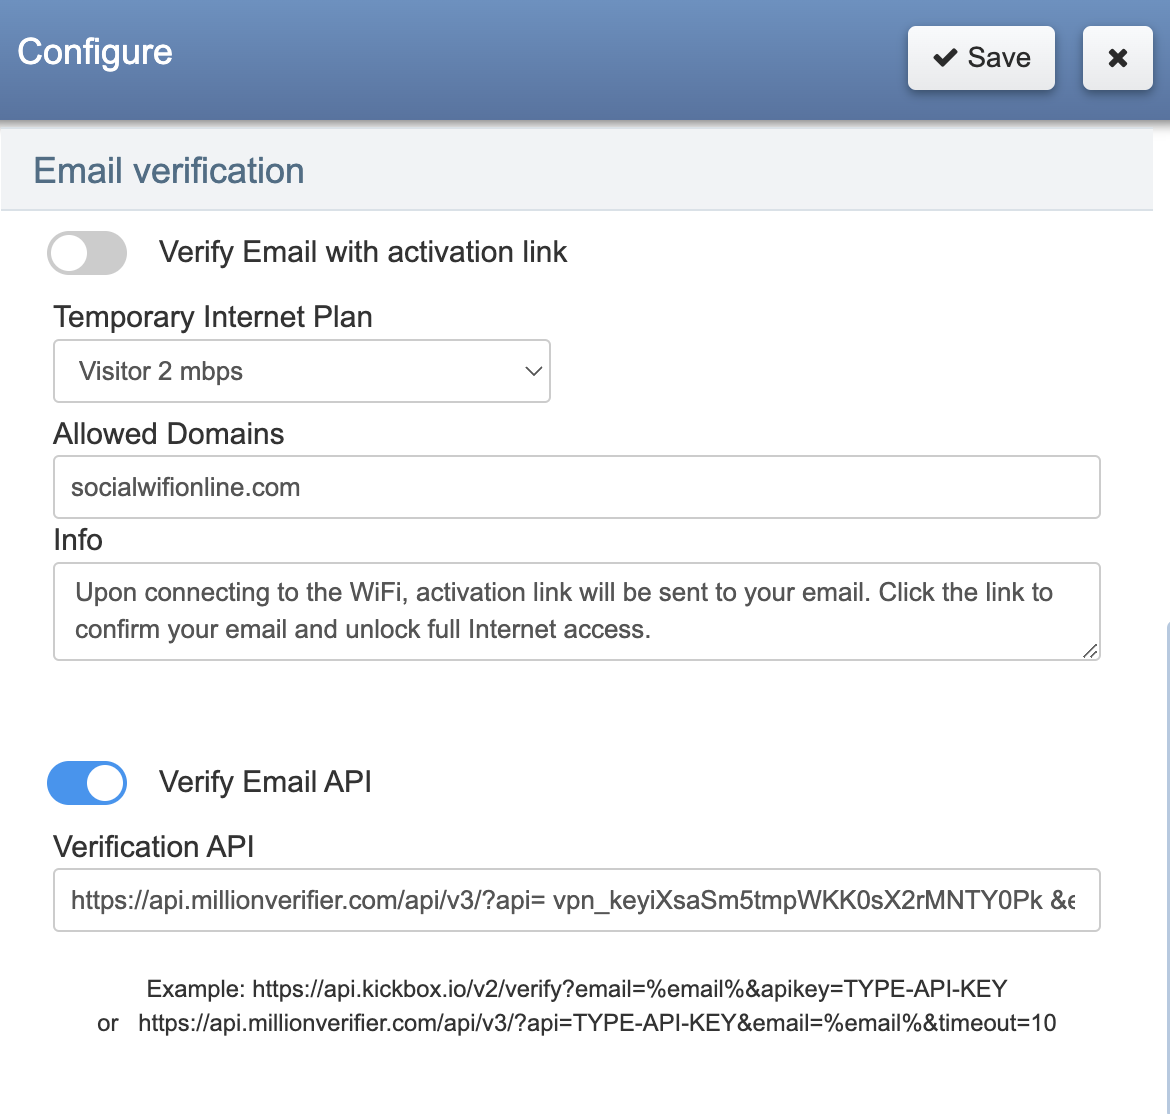
Task: Toggle the activation link email verification switch
Action: [87, 253]
